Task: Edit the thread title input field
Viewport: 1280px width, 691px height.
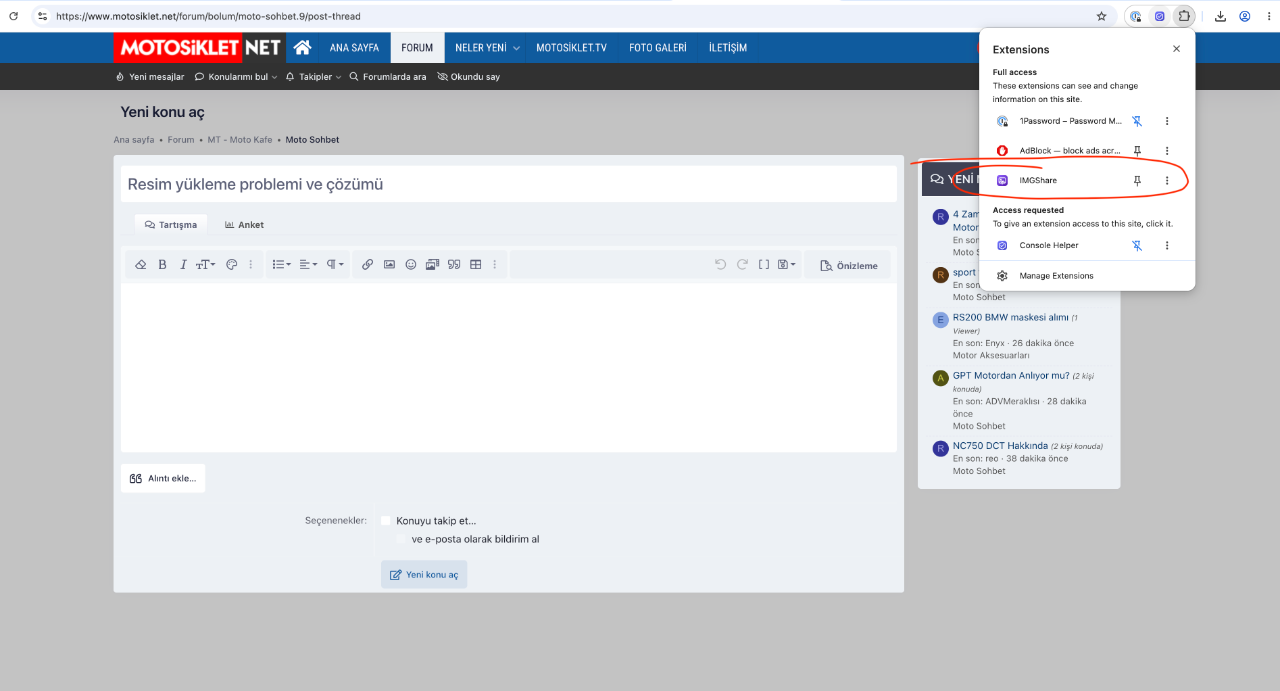Action: point(508,184)
